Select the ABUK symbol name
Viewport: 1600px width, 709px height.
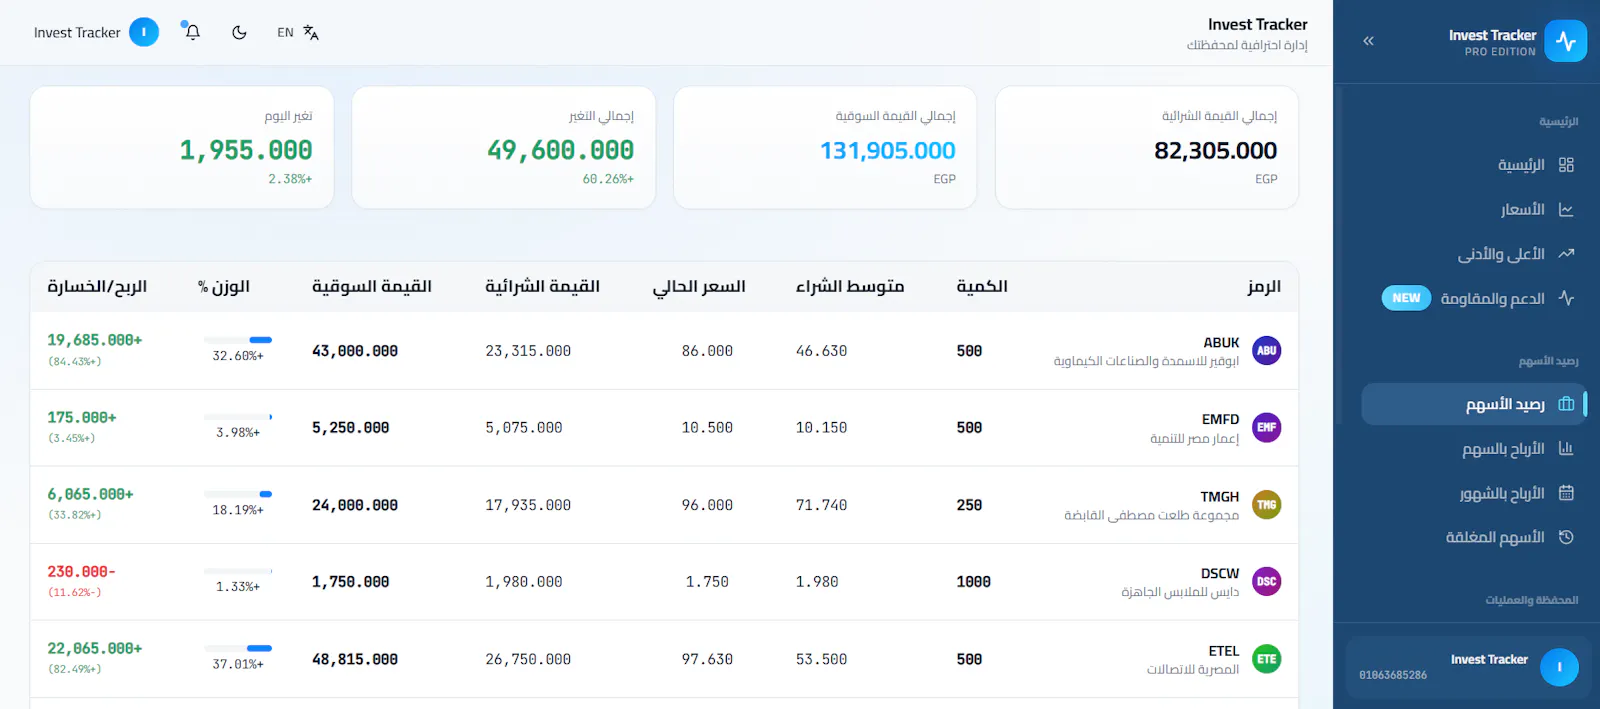[1221, 343]
